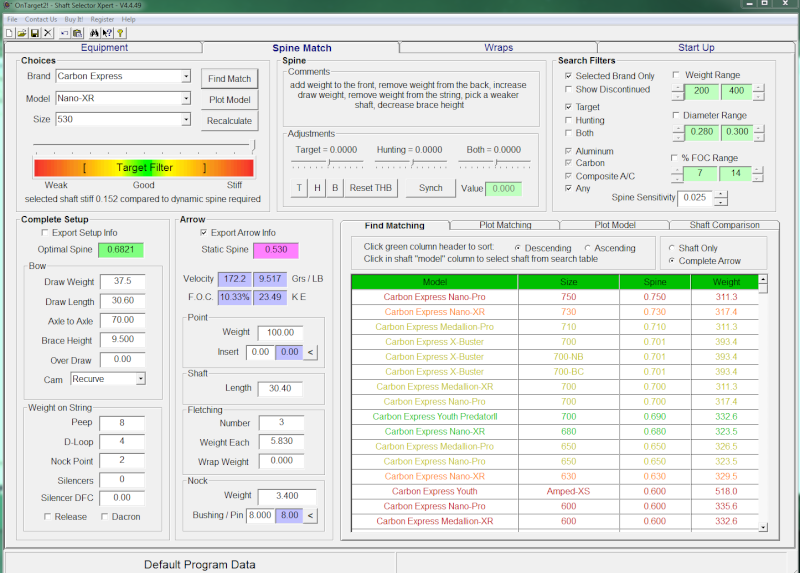800x573 pixels.
Task: Open the Register menu
Action: [102, 19]
